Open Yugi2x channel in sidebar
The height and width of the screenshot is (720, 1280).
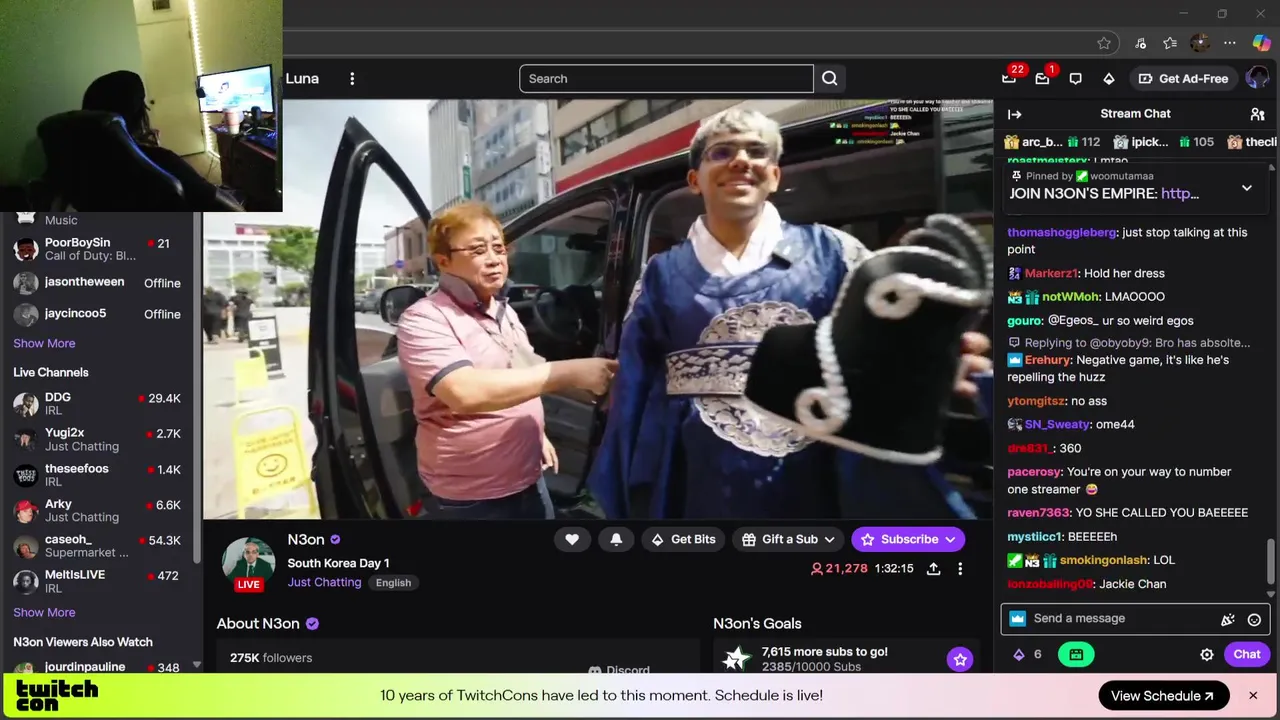click(x=98, y=439)
